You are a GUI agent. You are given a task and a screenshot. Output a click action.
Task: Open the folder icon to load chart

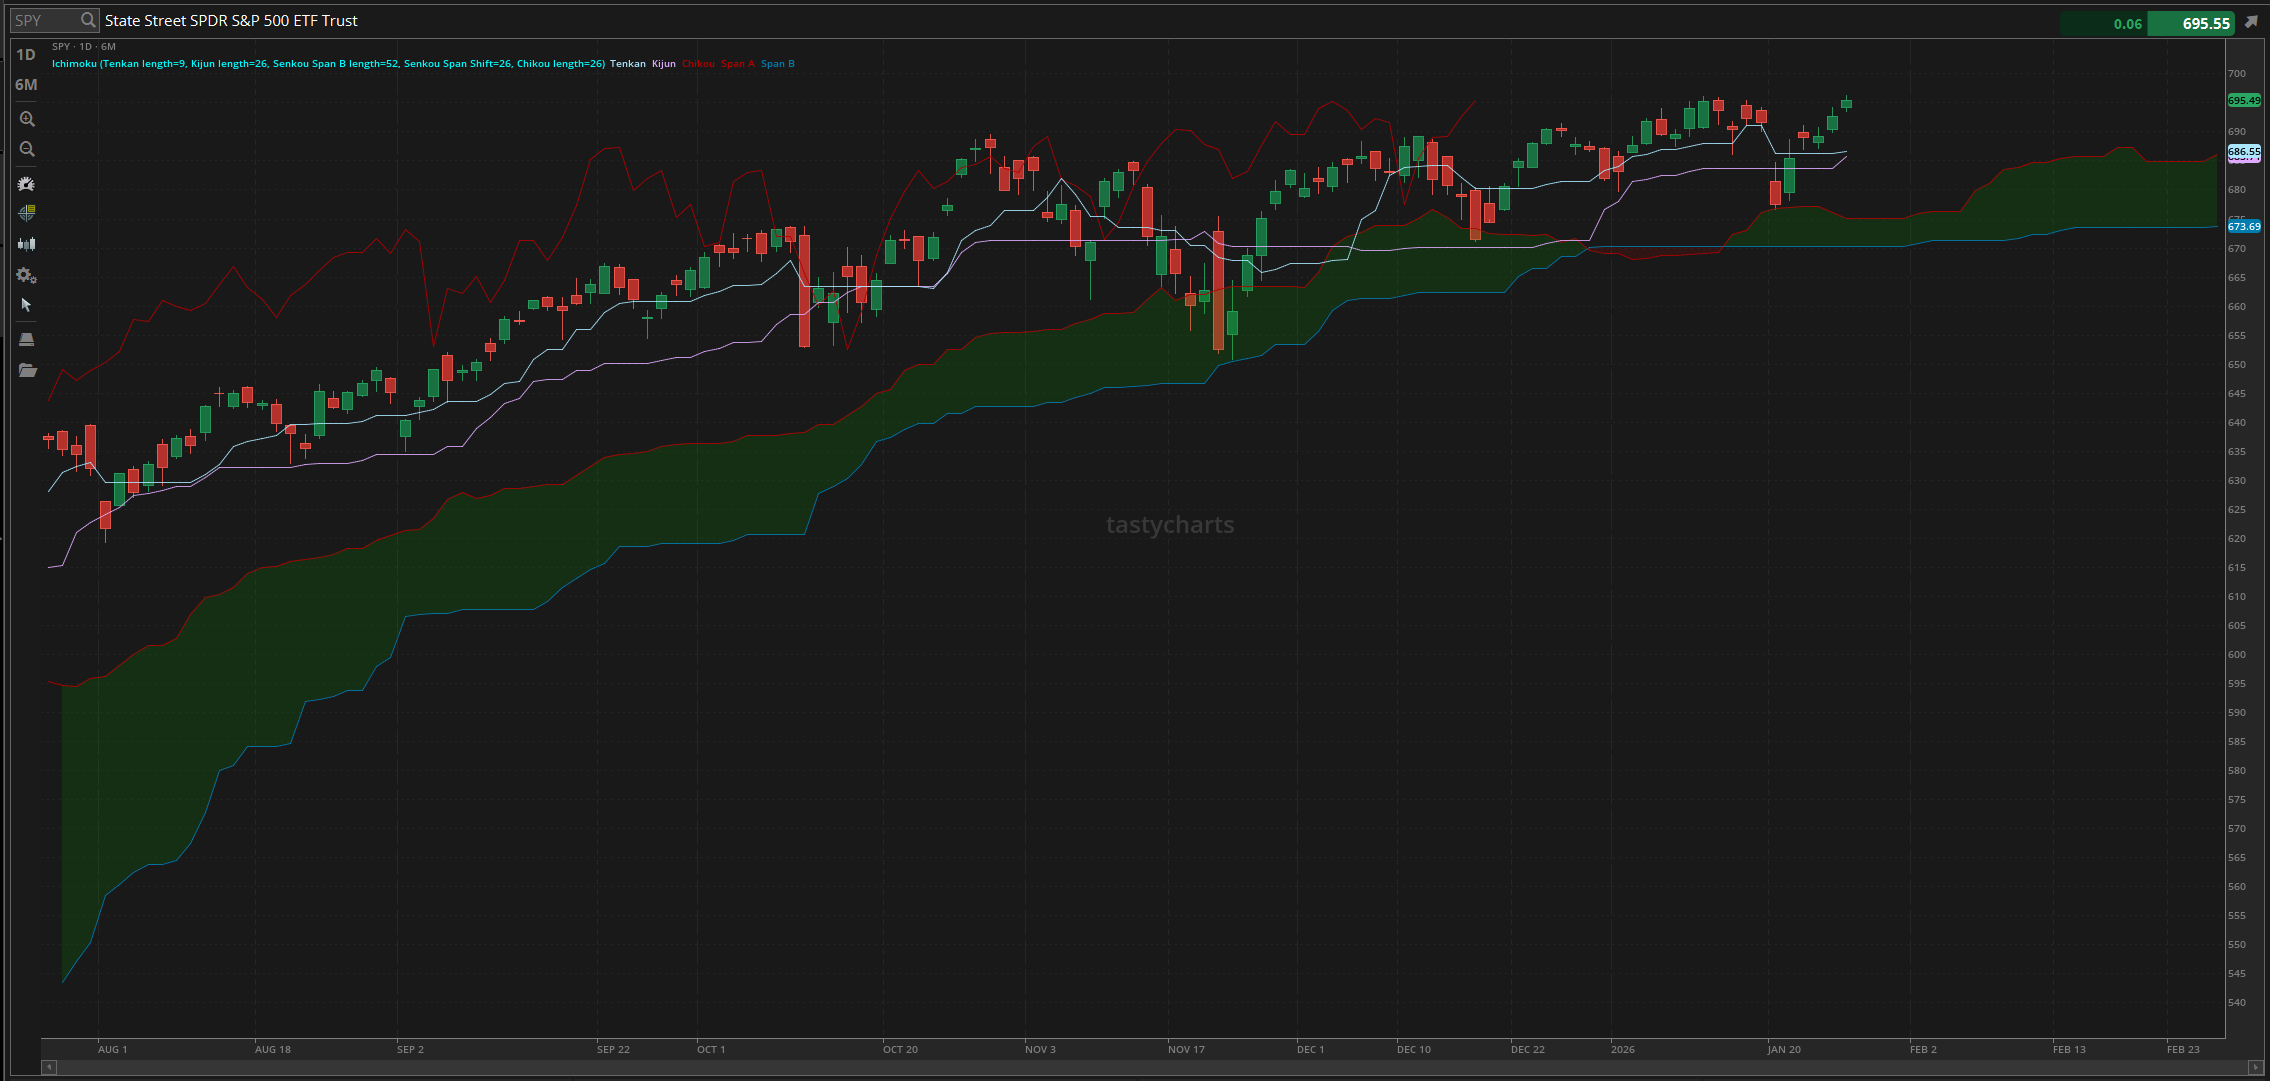tap(27, 370)
